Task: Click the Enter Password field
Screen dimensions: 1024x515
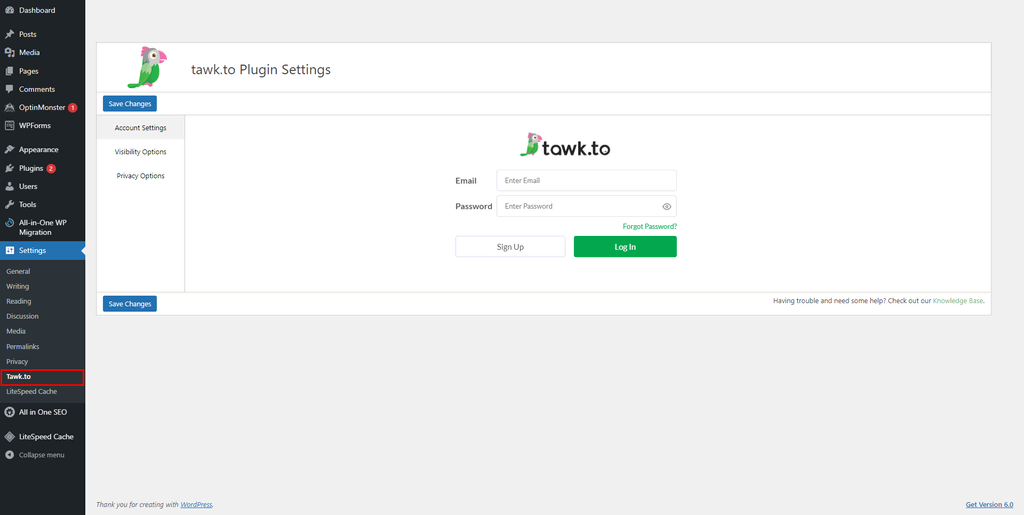Action: (586, 206)
